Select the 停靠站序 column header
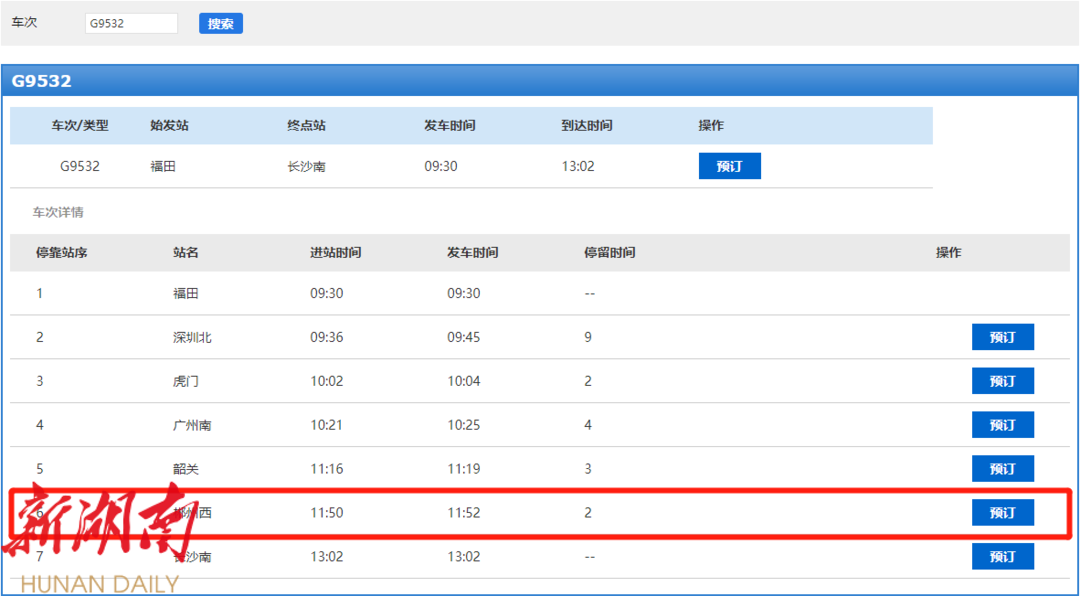This screenshot has height=596, width=1080. (62, 253)
